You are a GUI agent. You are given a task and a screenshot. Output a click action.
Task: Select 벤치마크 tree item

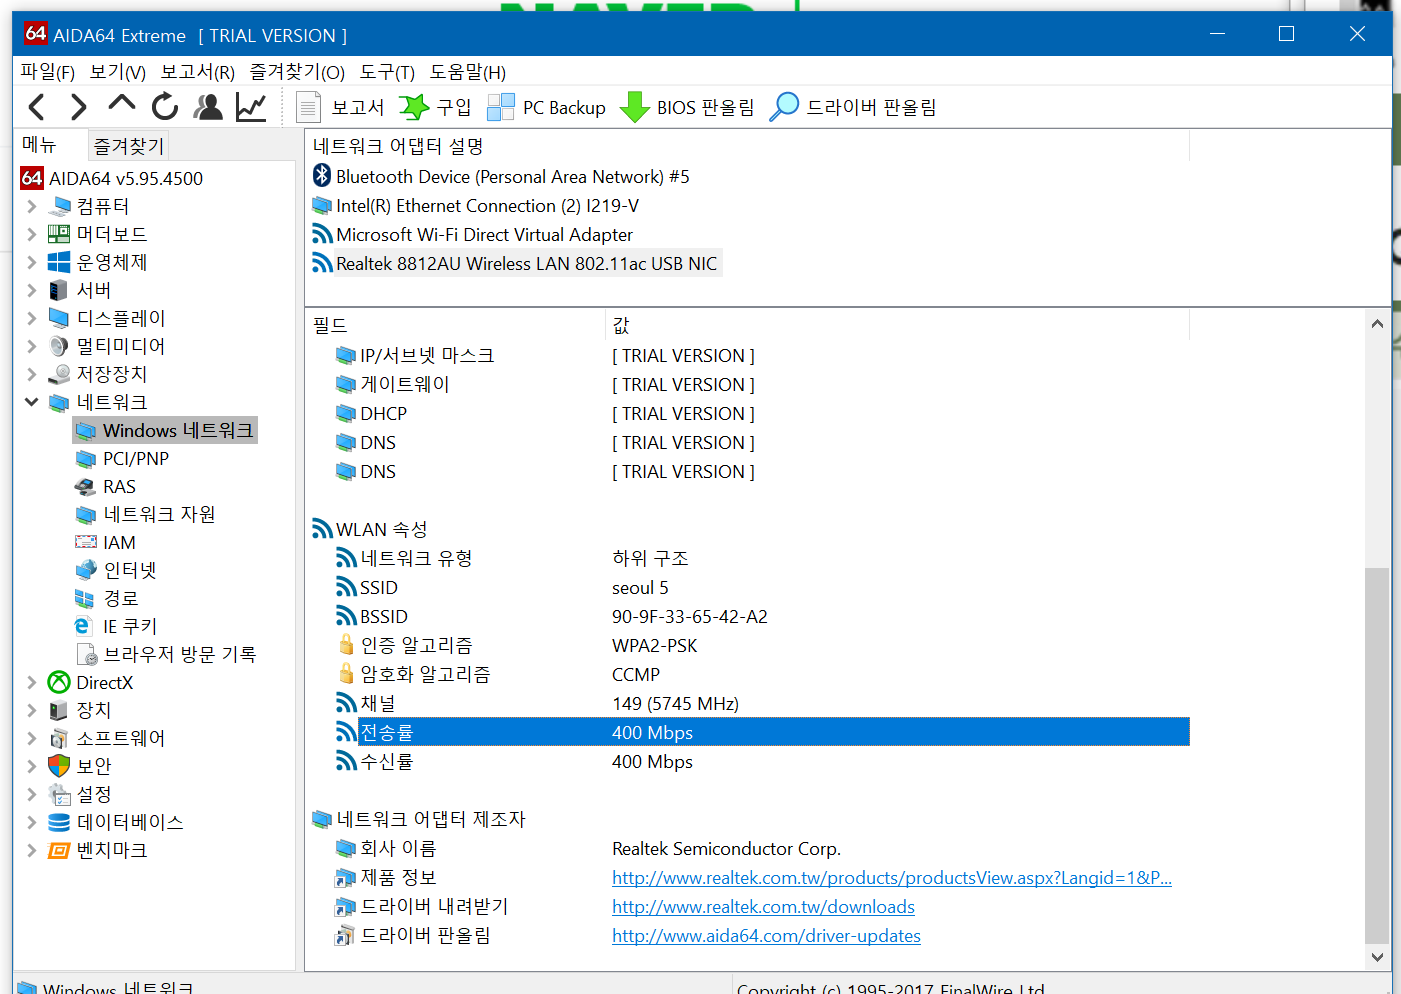(x=98, y=850)
